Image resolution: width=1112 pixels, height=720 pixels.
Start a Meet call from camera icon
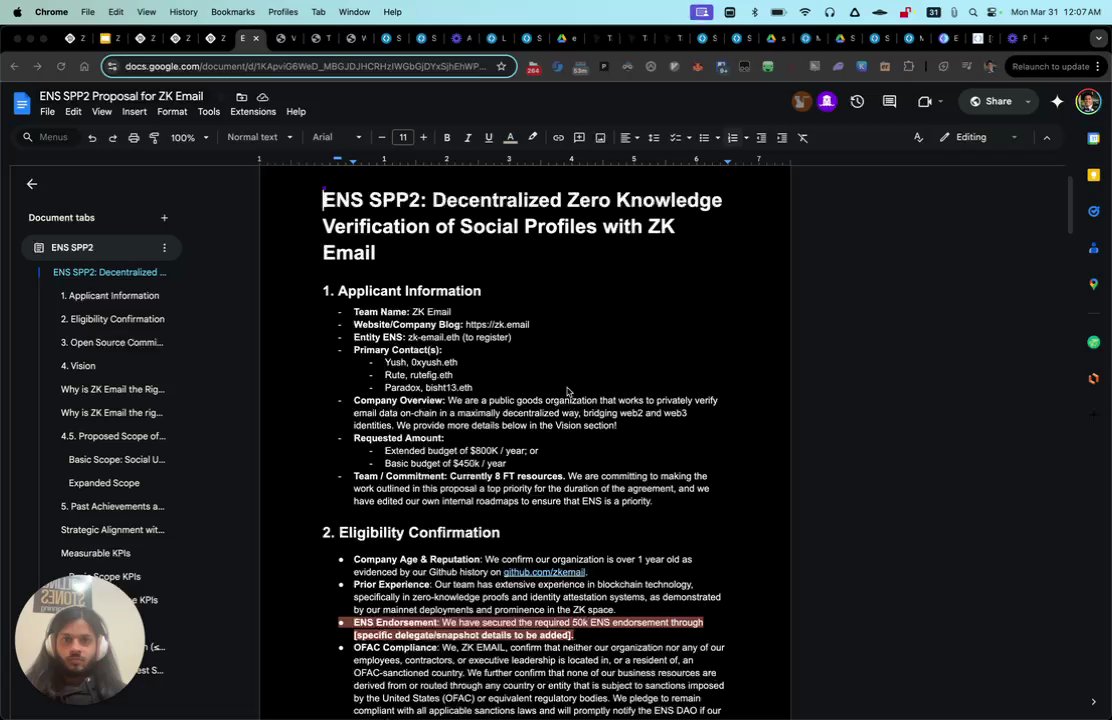tap(925, 101)
